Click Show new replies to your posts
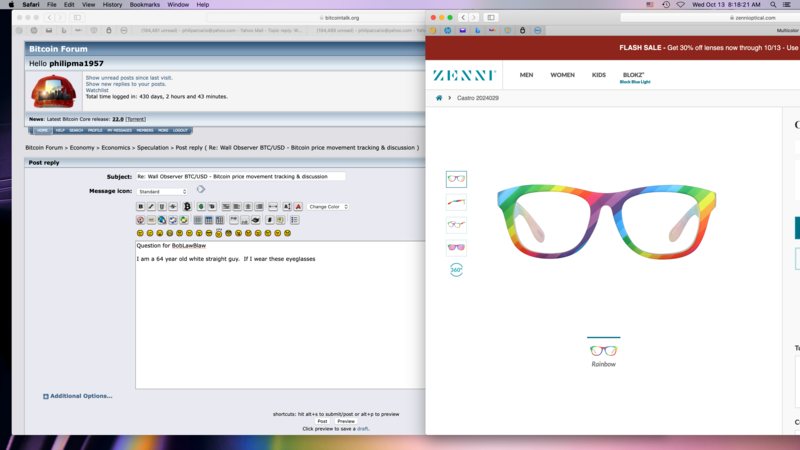The height and width of the screenshot is (450, 800). point(126,84)
